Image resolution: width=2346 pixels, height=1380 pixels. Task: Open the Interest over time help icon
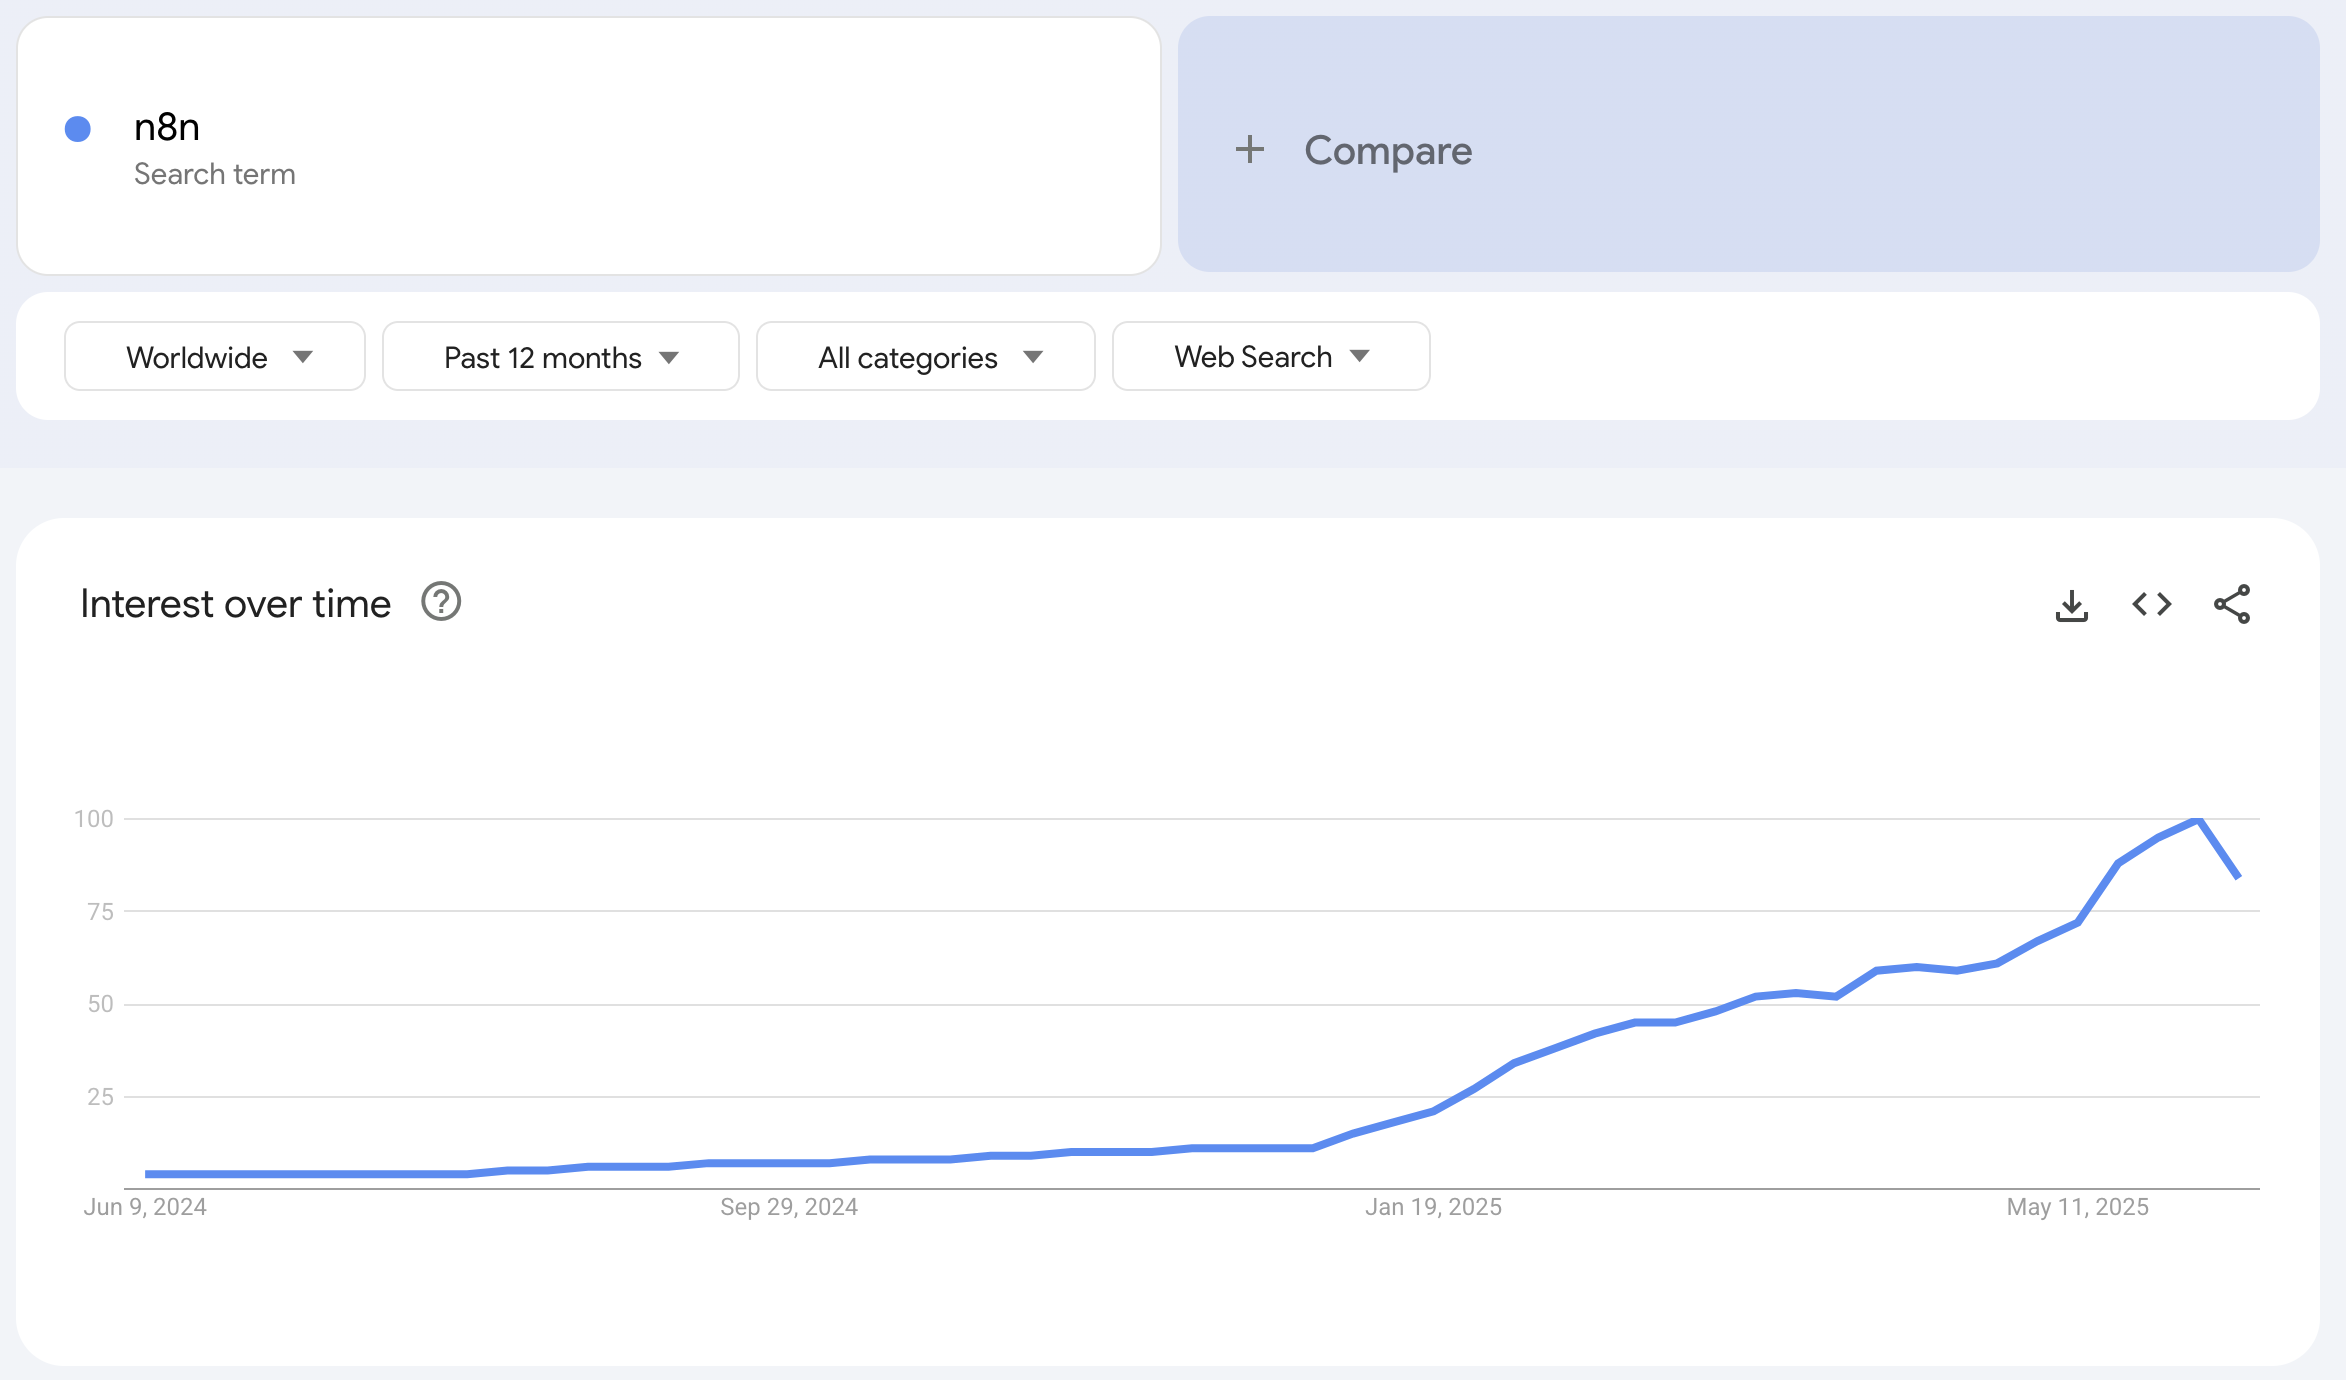click(x=440, y=603)
